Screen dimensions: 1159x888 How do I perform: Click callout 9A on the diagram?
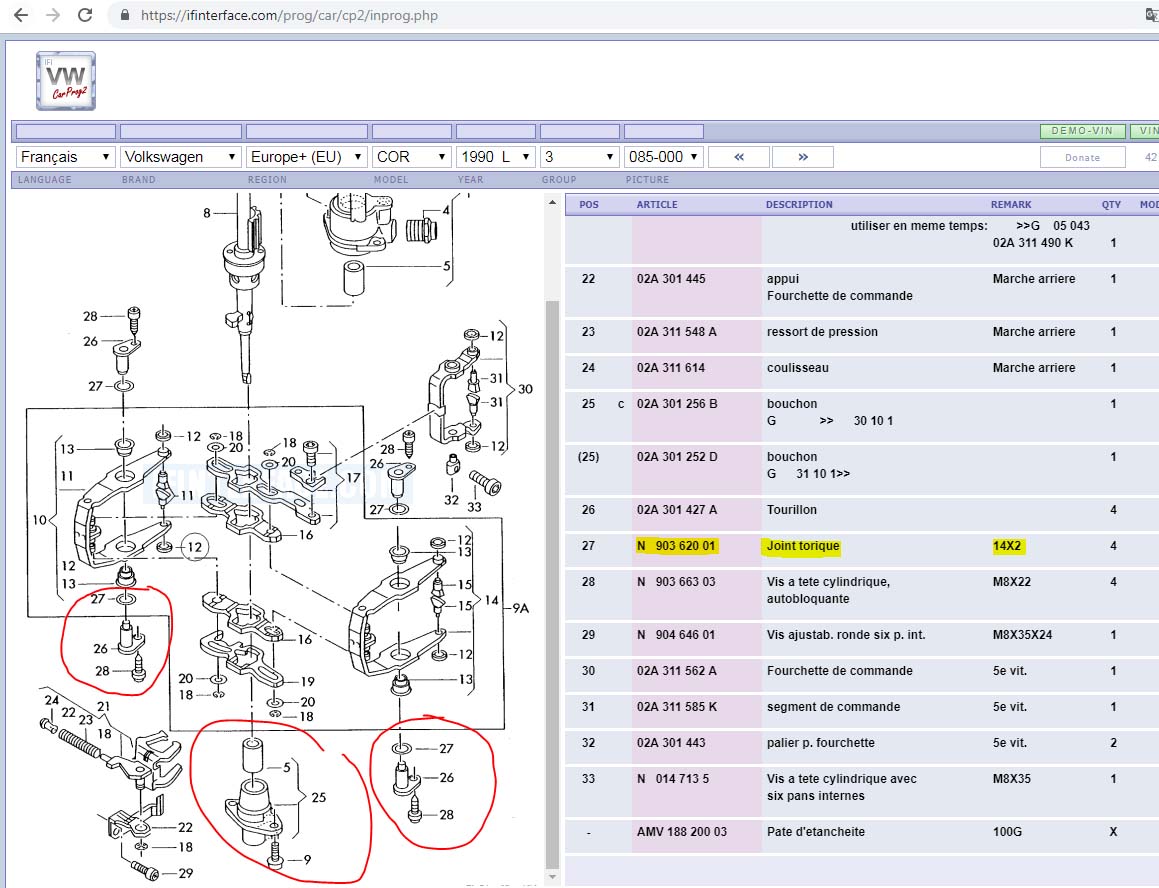pos(521,608)
